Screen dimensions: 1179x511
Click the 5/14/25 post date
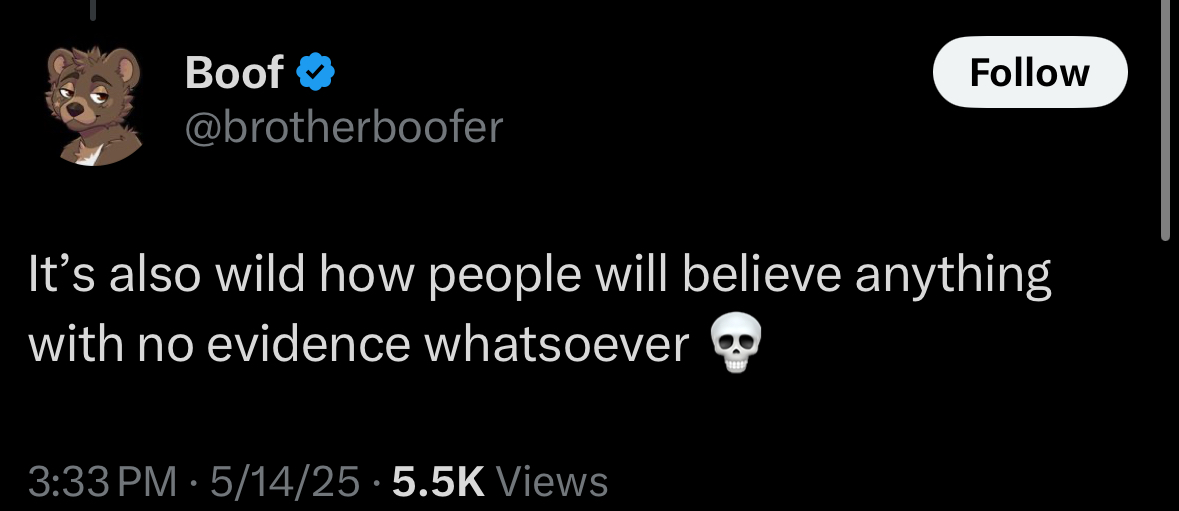coord(285,482)
